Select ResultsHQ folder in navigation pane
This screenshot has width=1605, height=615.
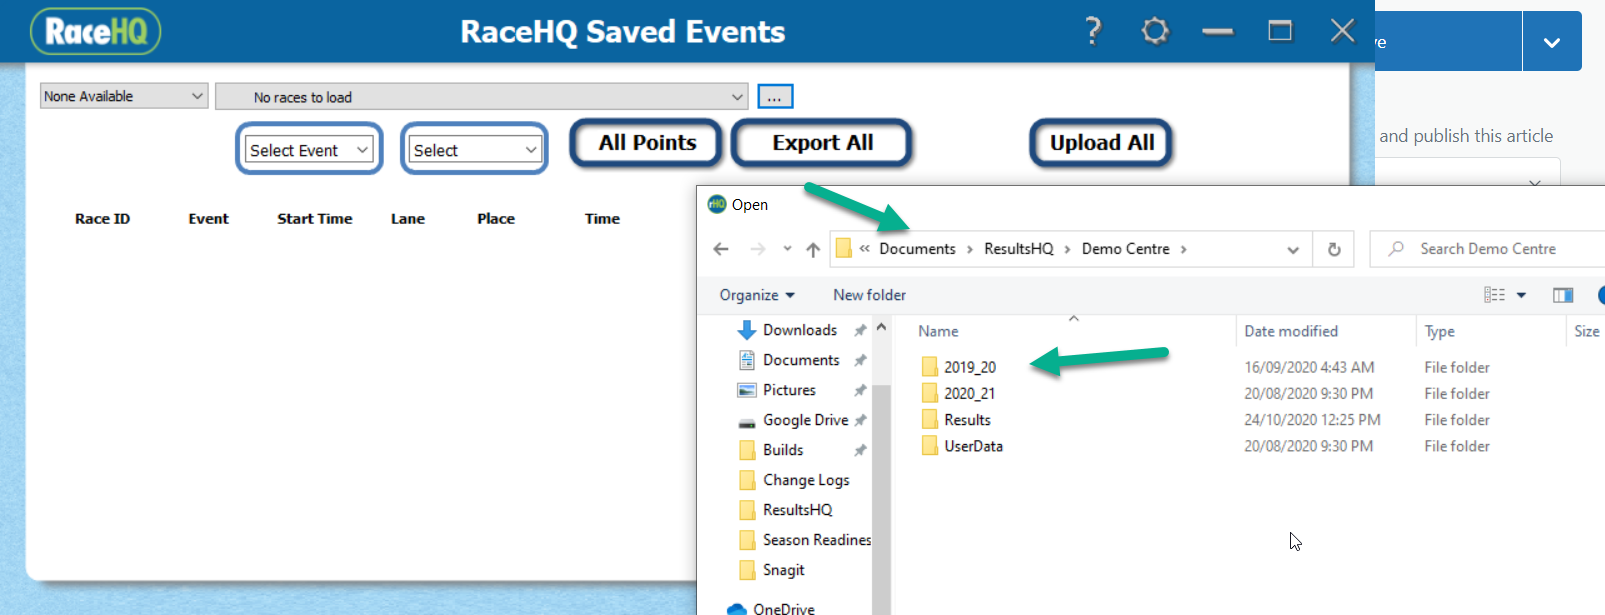pyautogui.click(x=797, y=510)
